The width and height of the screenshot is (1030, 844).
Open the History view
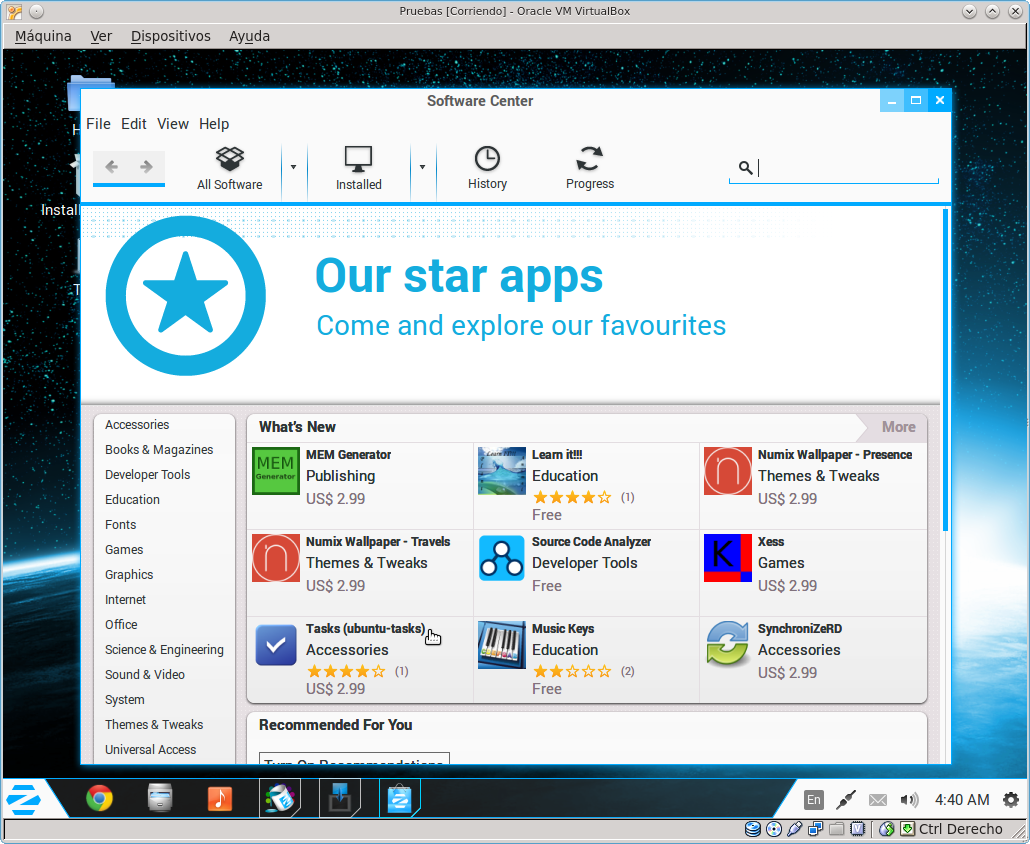click(487, 168)
